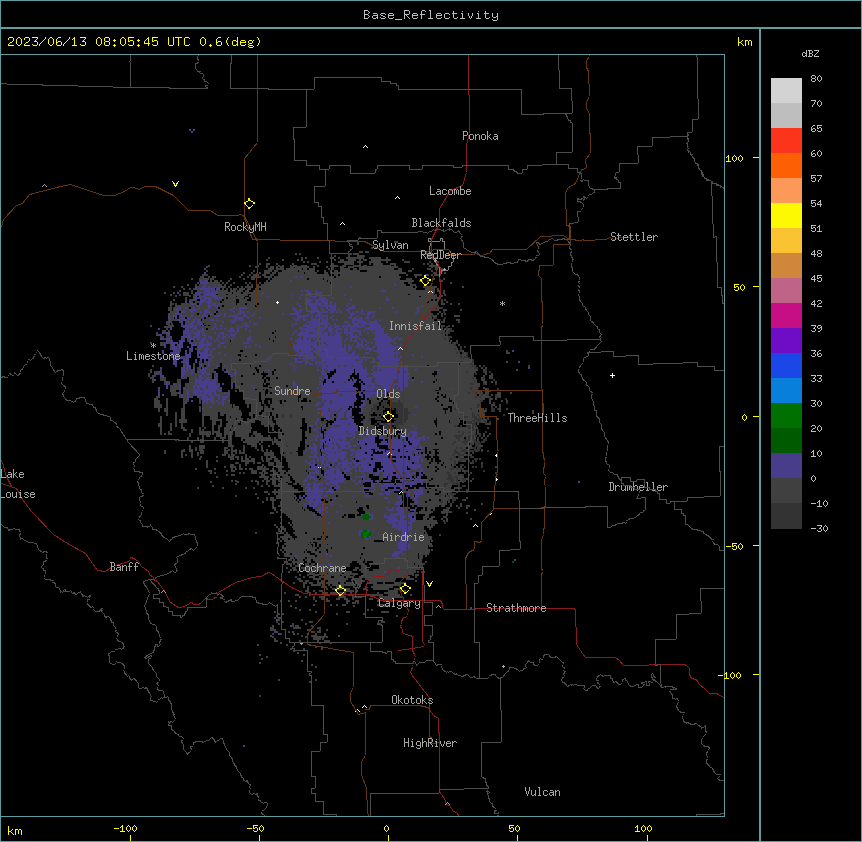This screenshot has height=842, width=862.
Task: Click the Base_Reflectivity title text
Action: coord(431,15)
